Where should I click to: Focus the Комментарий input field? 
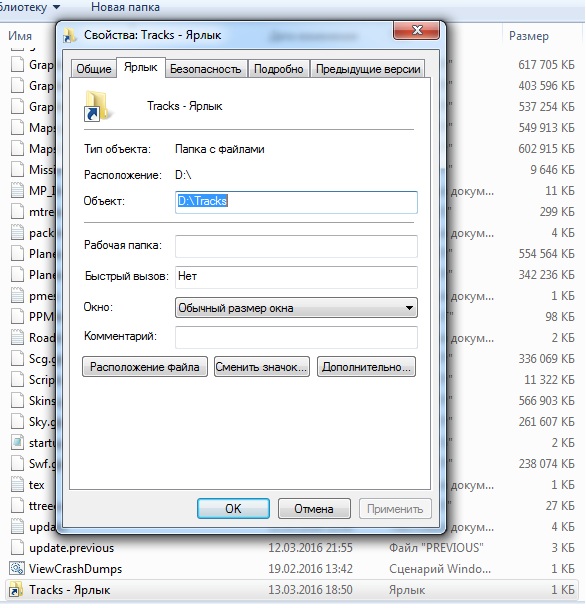pyautogui.click(x=296, y=337)
